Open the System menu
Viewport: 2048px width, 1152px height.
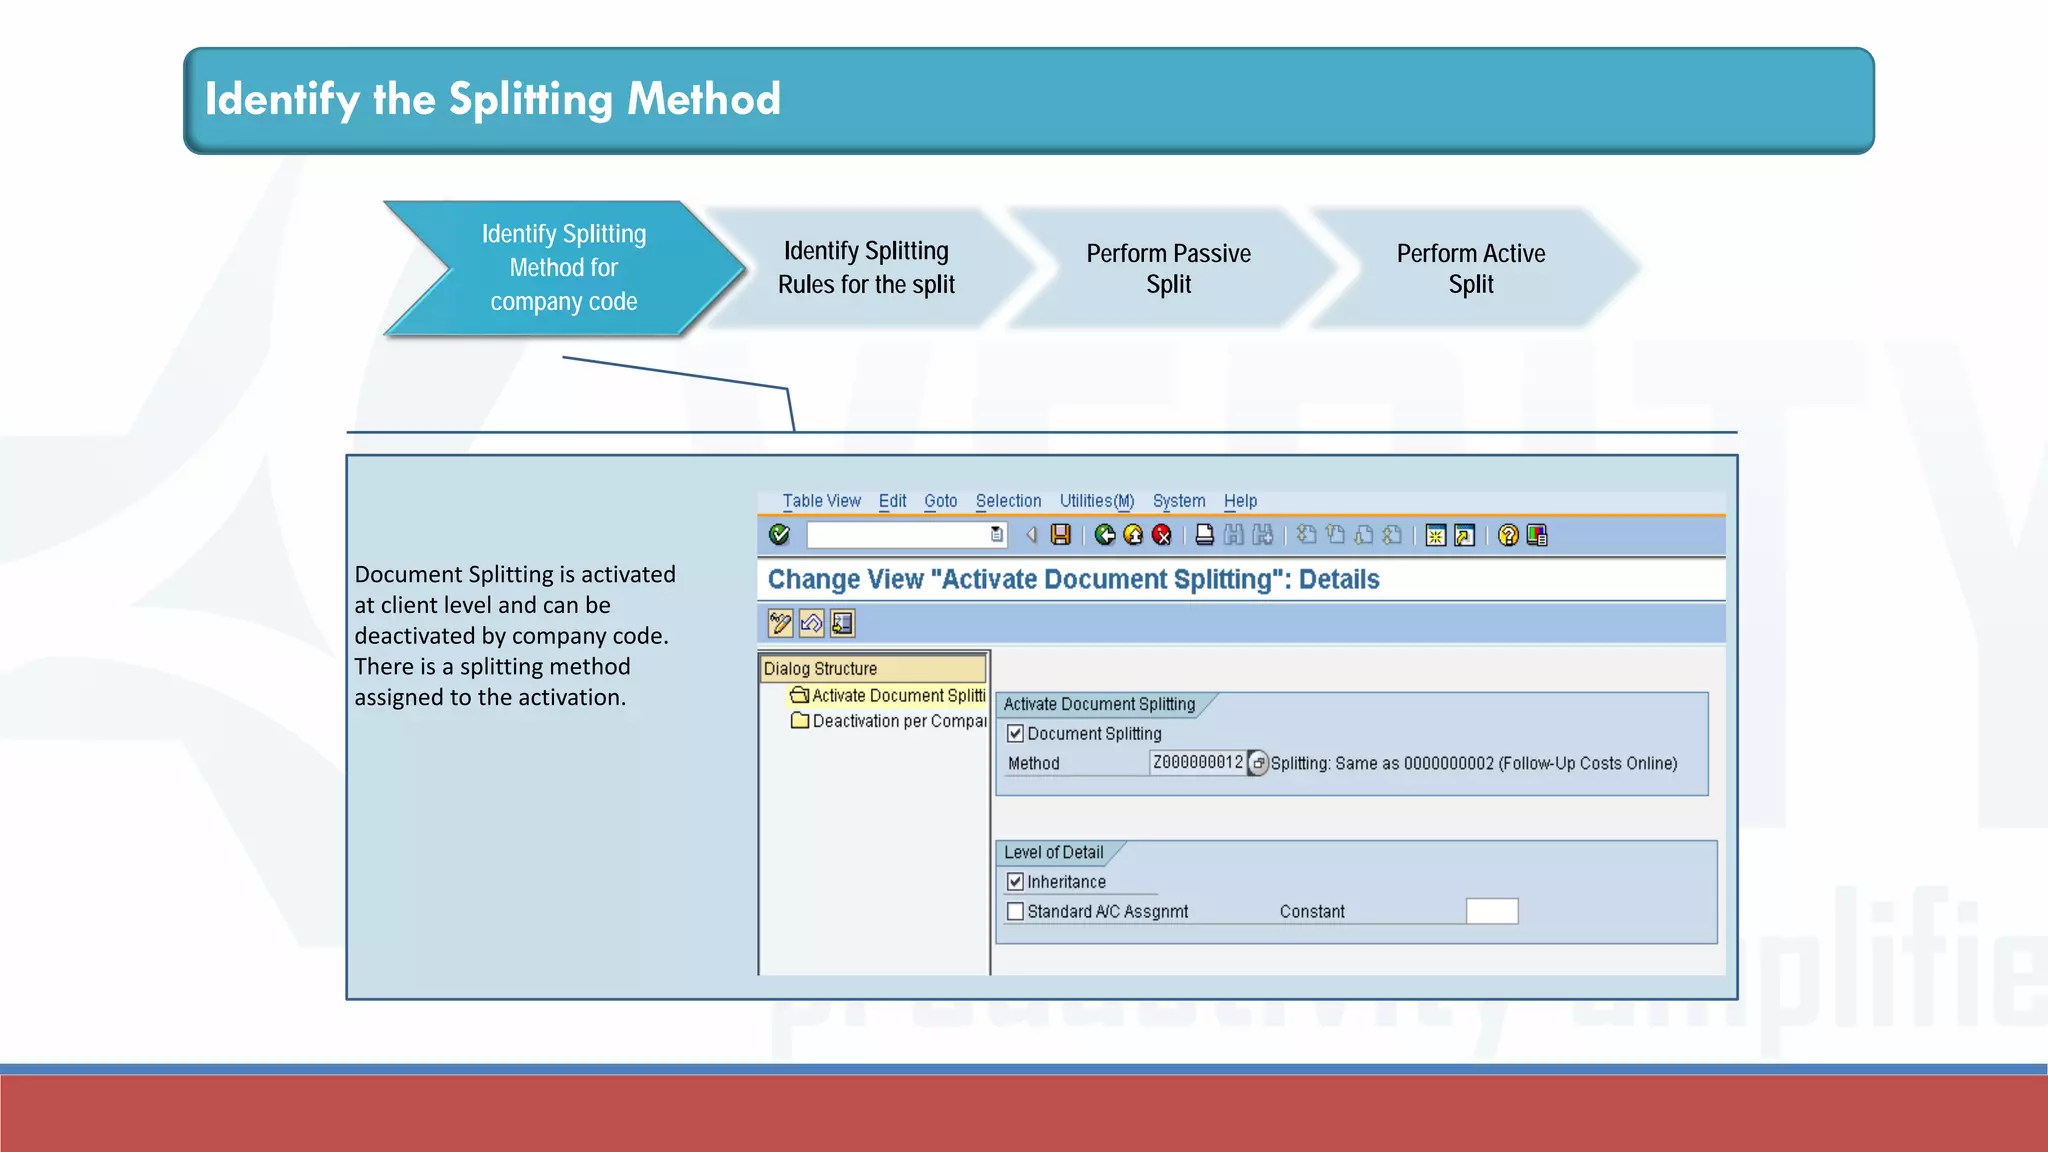[1179, 501]
